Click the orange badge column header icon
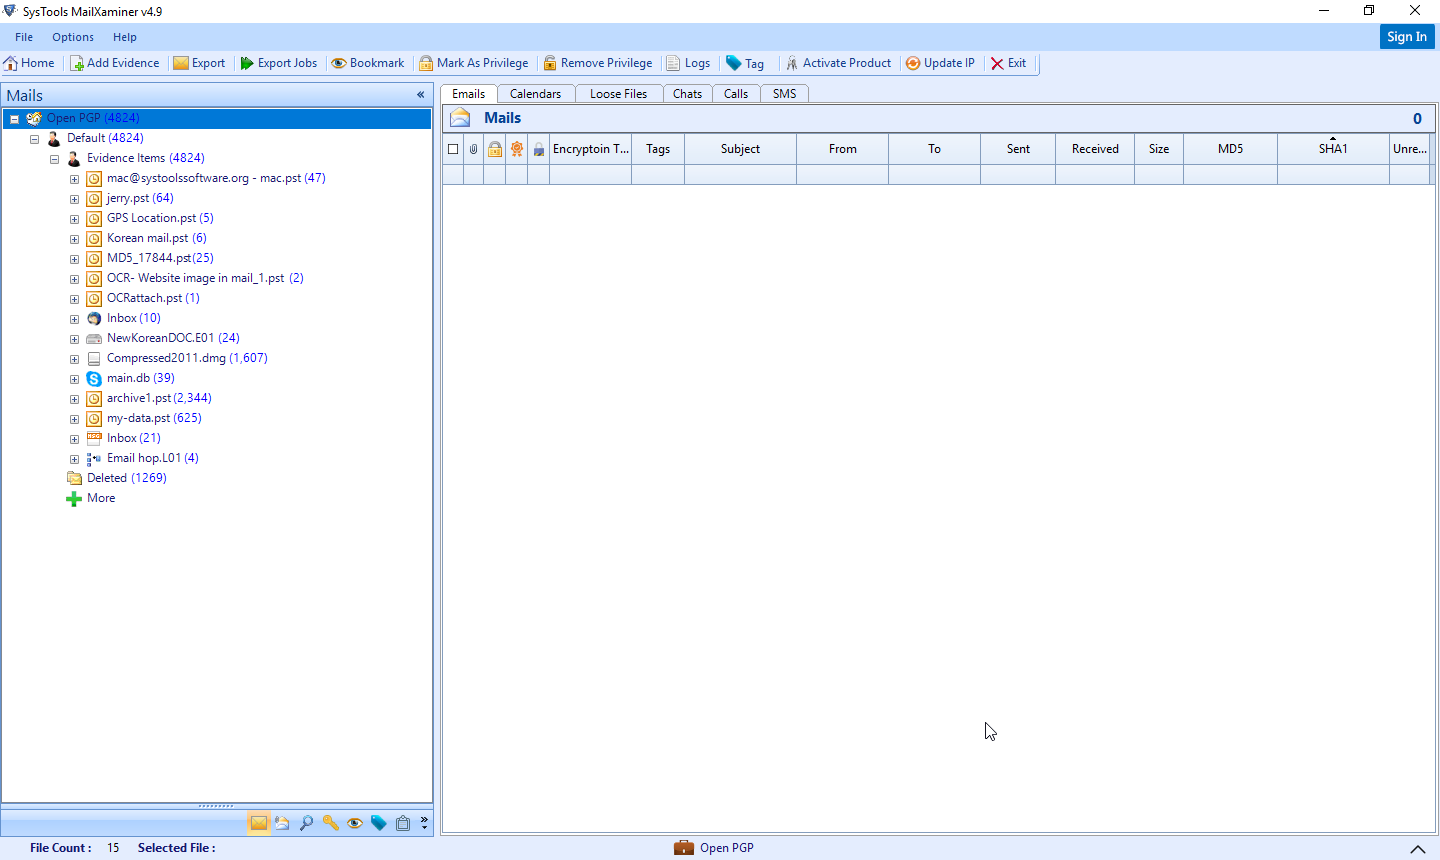 tap(517, 149)
